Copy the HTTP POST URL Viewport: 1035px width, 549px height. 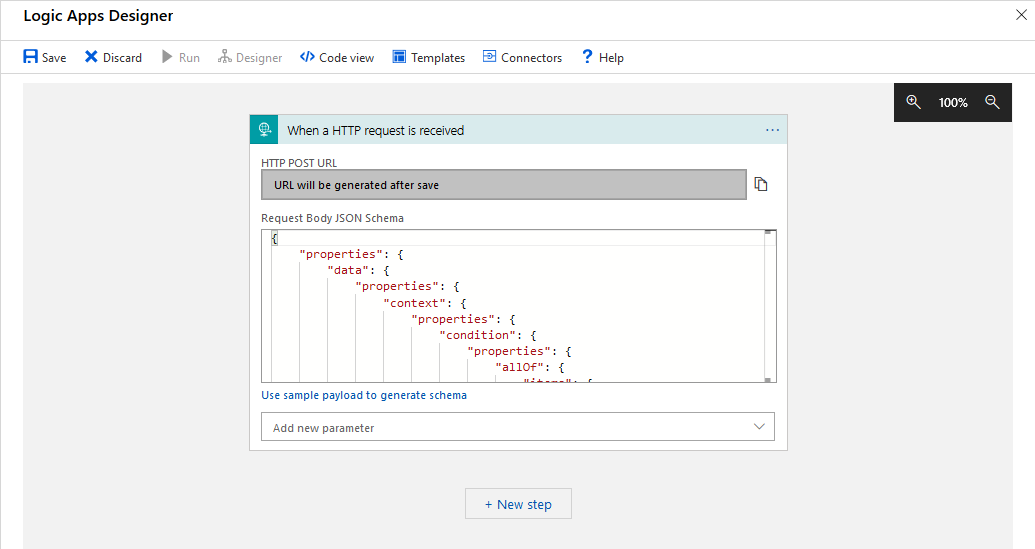tap(761, 184)
